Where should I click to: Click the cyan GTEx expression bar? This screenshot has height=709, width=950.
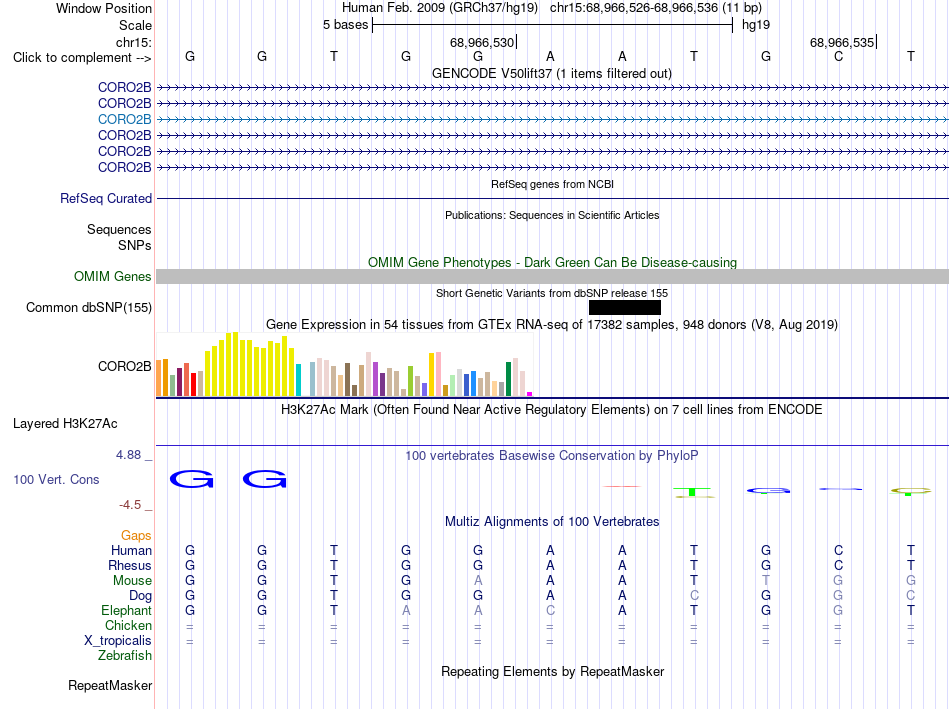(298, 380)
